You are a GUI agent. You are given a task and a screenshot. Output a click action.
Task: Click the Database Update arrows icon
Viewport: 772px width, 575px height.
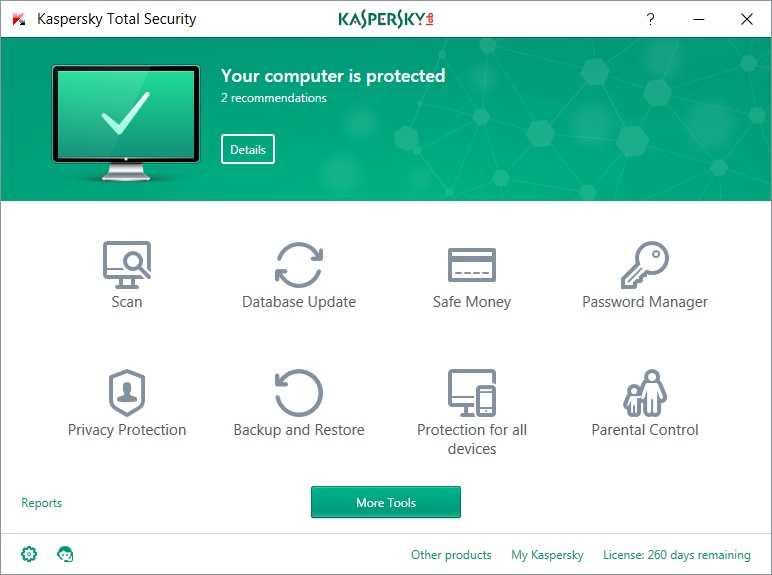coord(298,264)
